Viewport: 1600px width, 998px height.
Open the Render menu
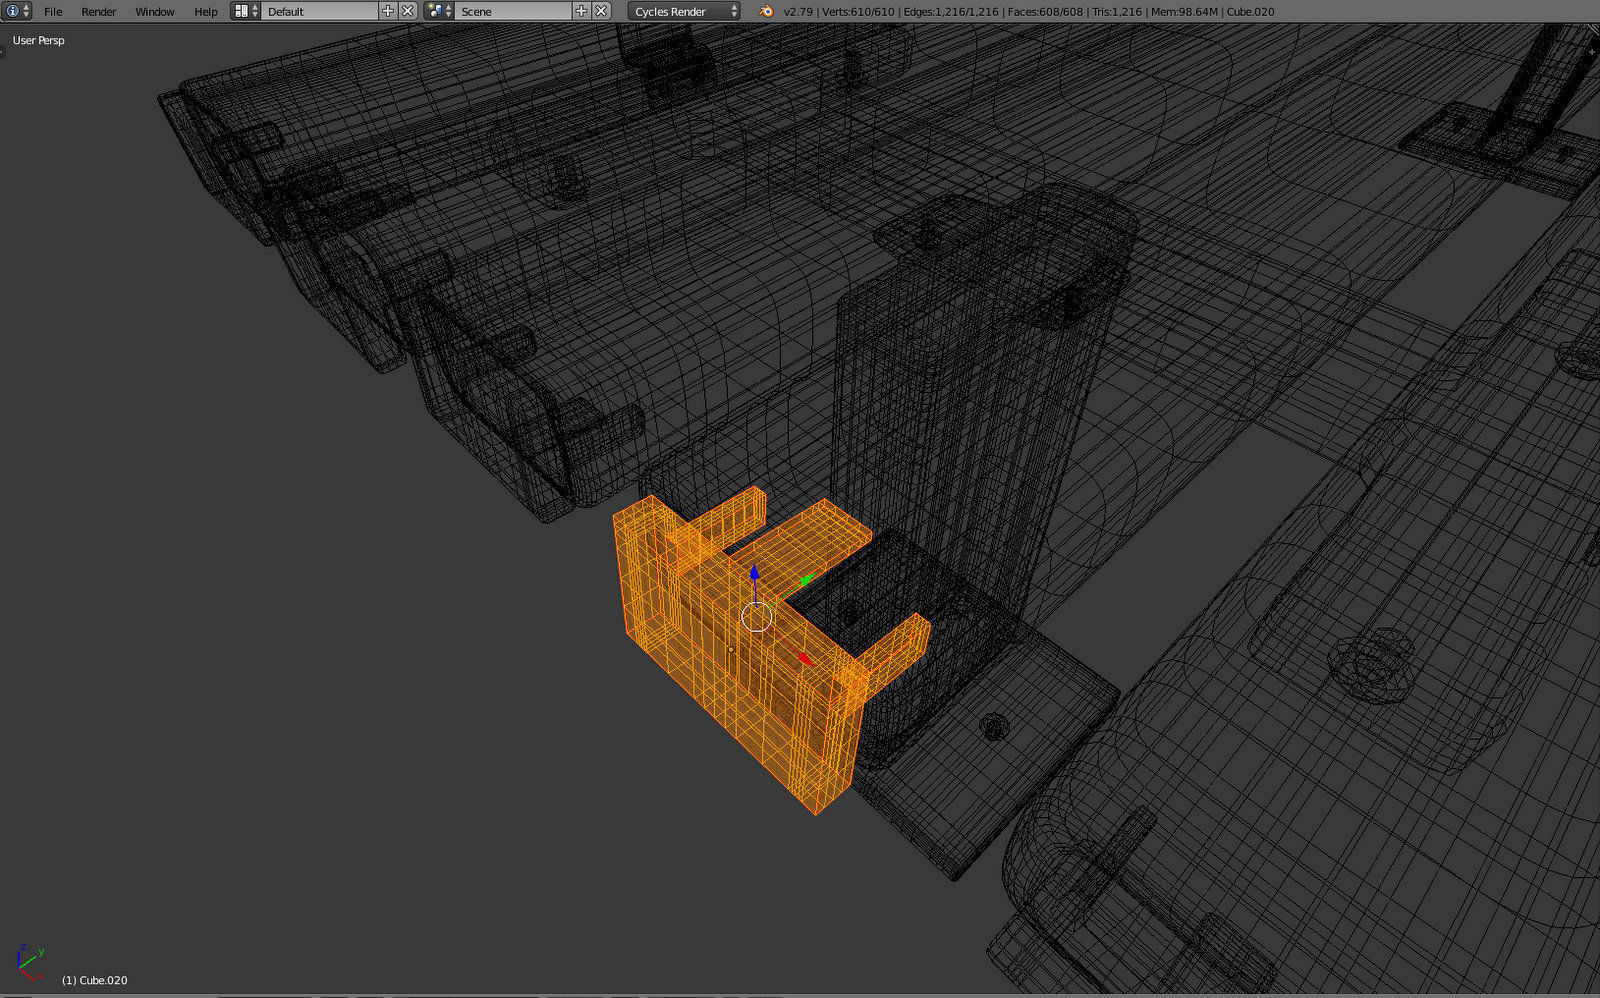pos(99,12)
